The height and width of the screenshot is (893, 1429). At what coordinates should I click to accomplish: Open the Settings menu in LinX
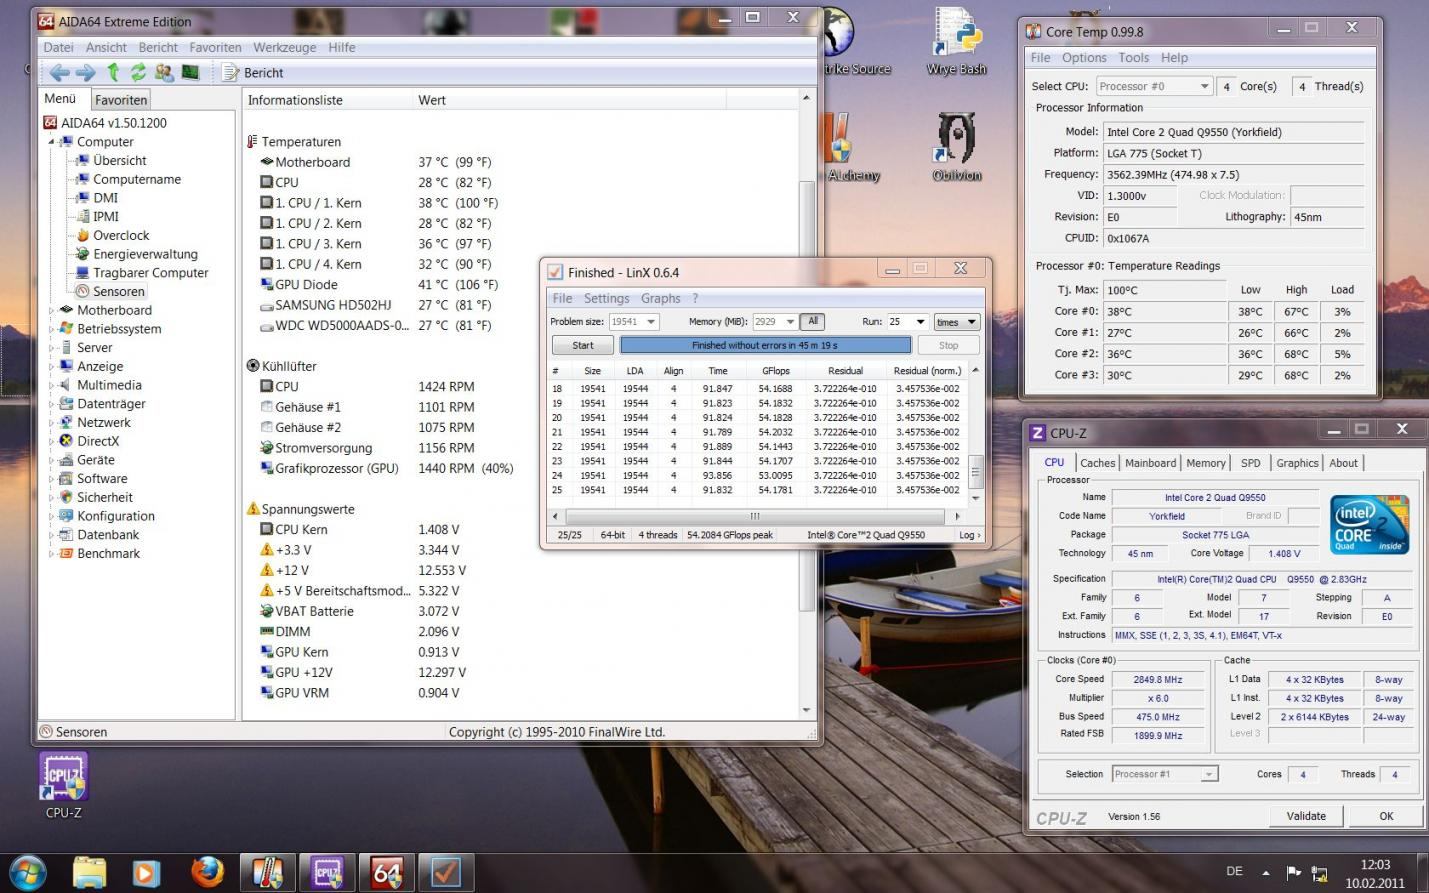(606, 298)
